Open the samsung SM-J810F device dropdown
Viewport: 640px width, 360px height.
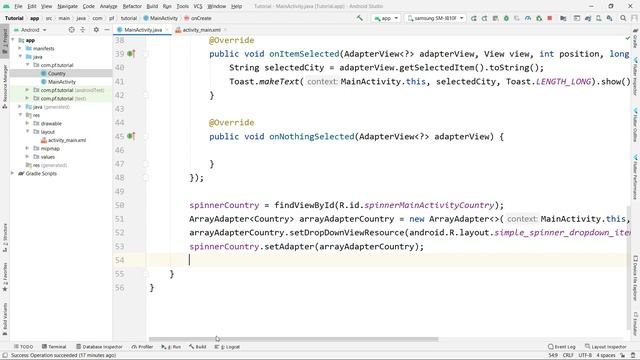coord(435,18)
